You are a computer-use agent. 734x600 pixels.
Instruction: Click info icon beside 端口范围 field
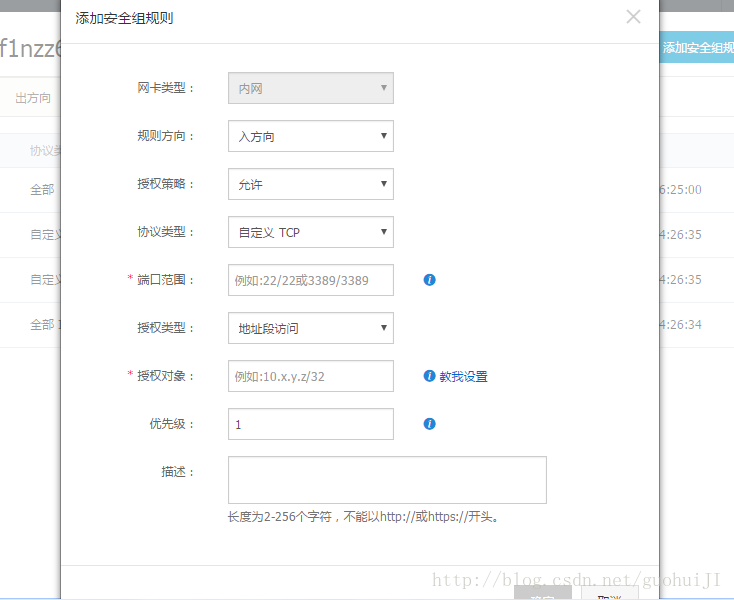point(429,280)
